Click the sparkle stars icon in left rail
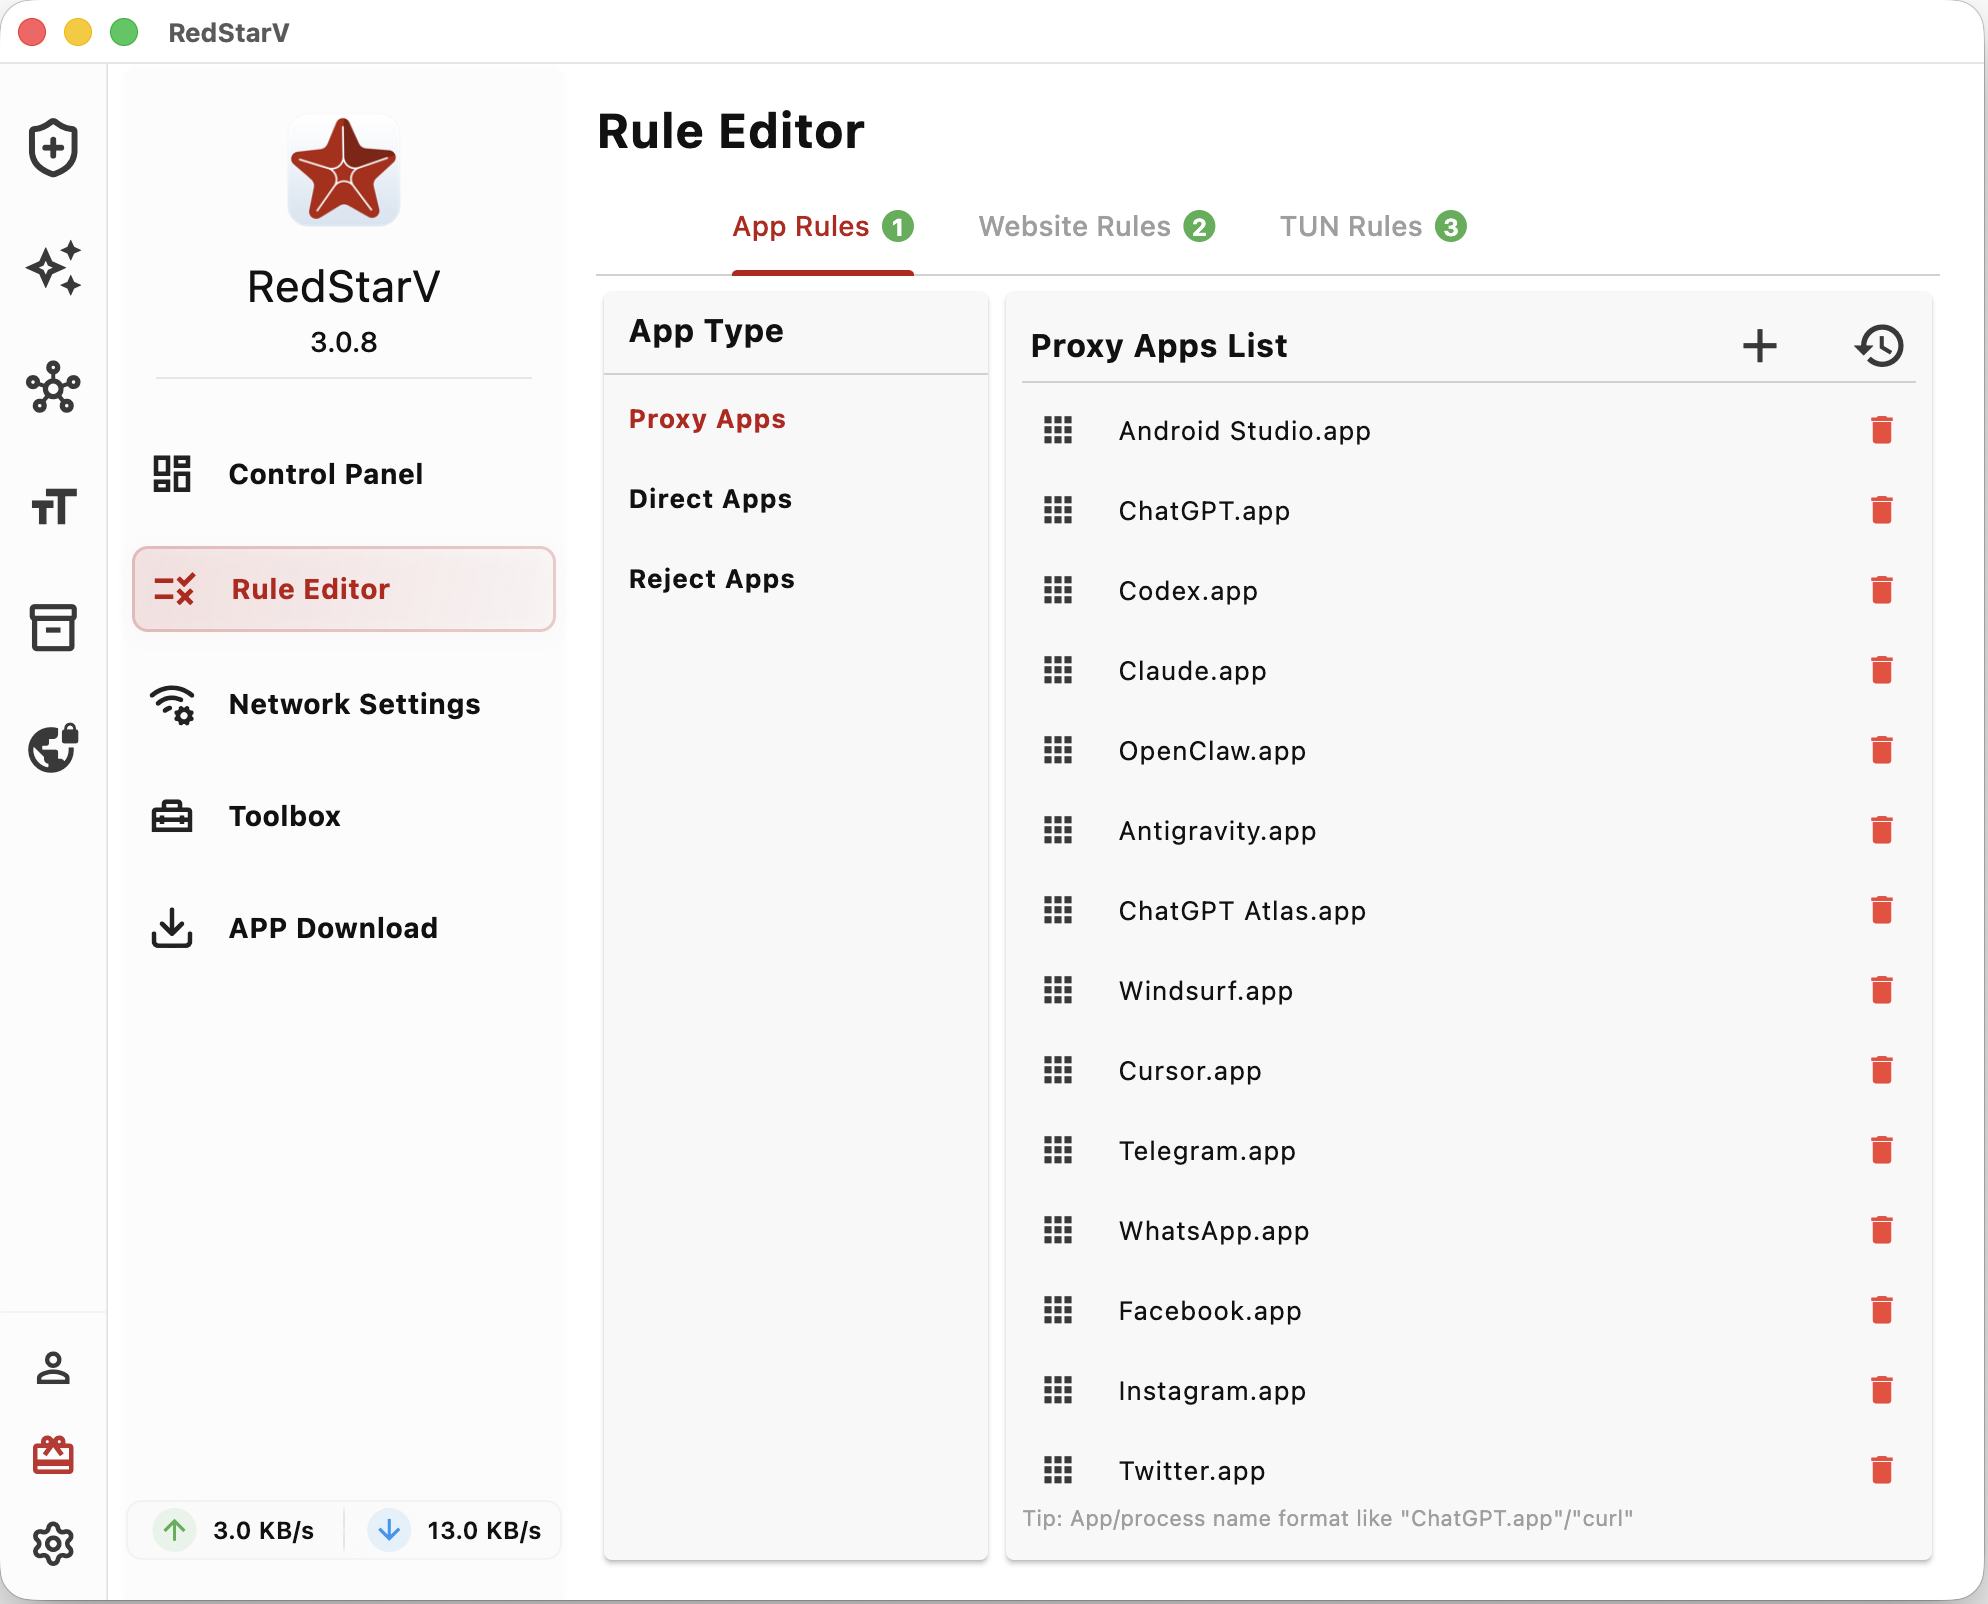Image resolution: width=1988 pixels, height=1604 pixels. (53, 268)
